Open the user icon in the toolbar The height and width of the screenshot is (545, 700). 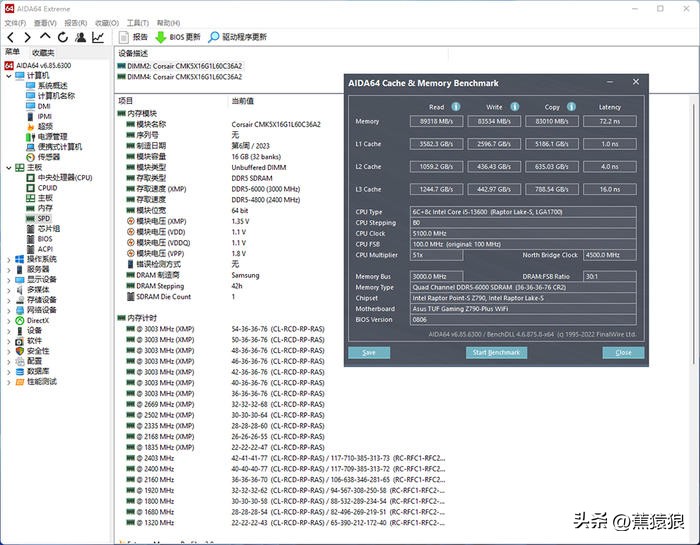point(80,37)
